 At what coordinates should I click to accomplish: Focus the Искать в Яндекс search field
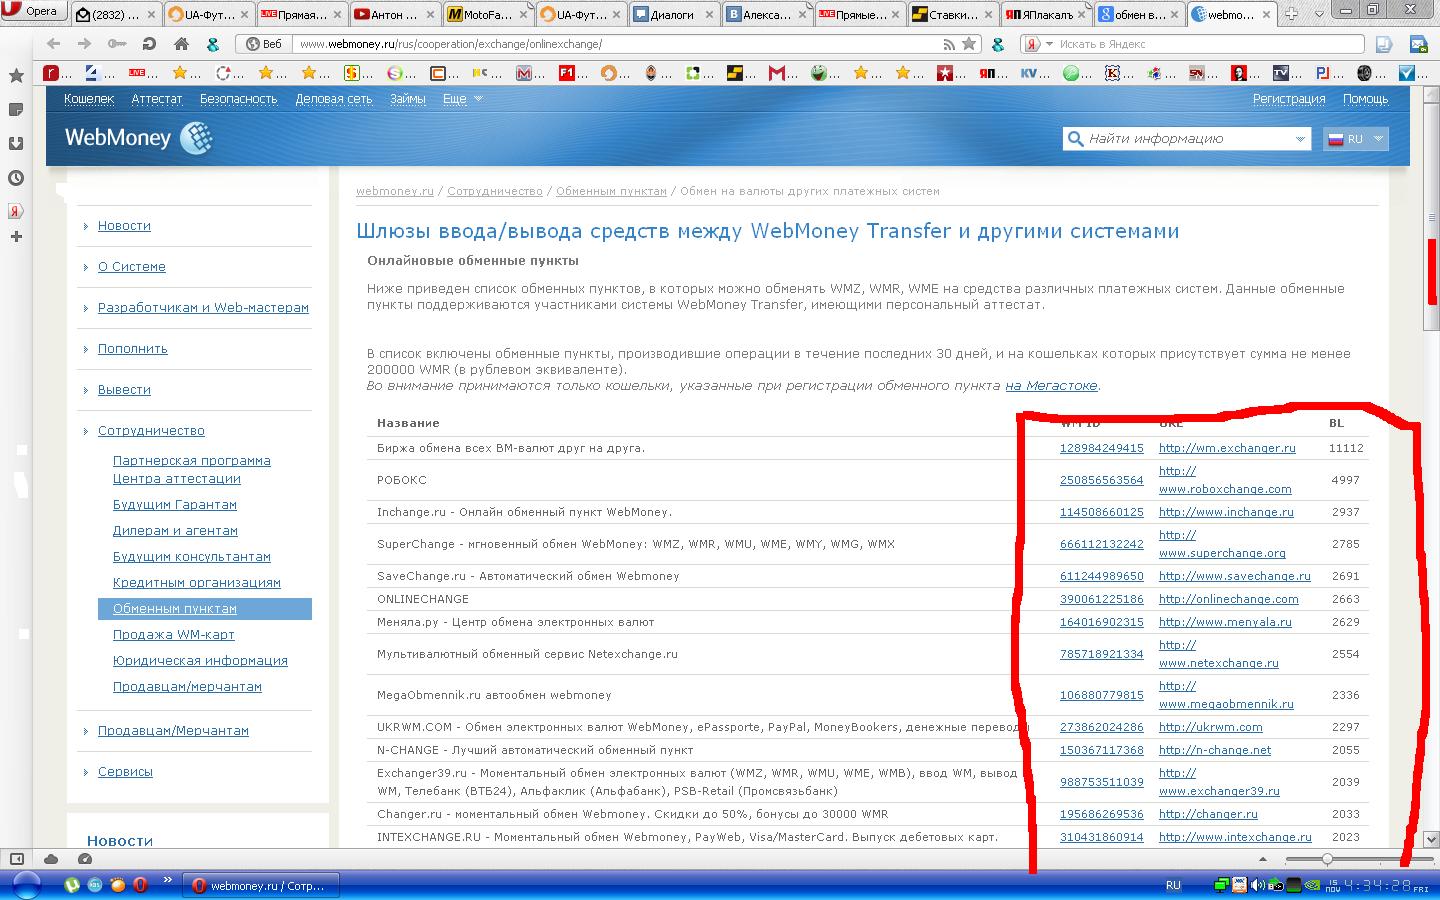pyautogui.click(x=1210, y=44)
